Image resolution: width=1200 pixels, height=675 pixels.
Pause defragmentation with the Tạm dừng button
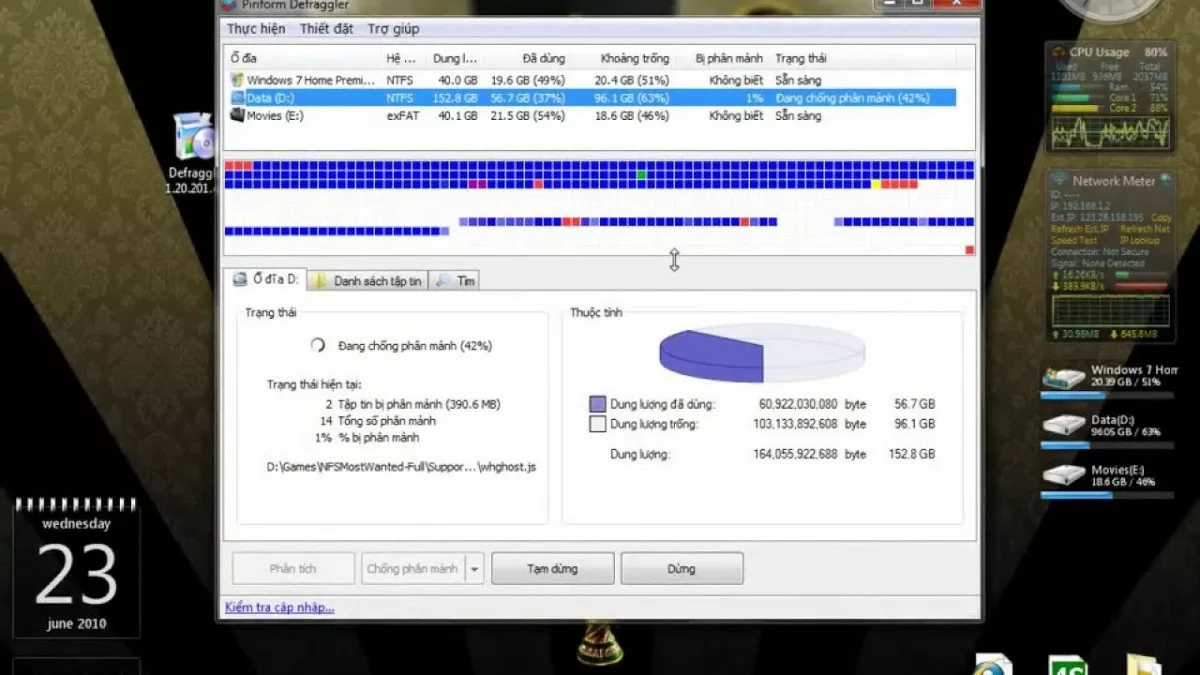(x=552, y=568)
